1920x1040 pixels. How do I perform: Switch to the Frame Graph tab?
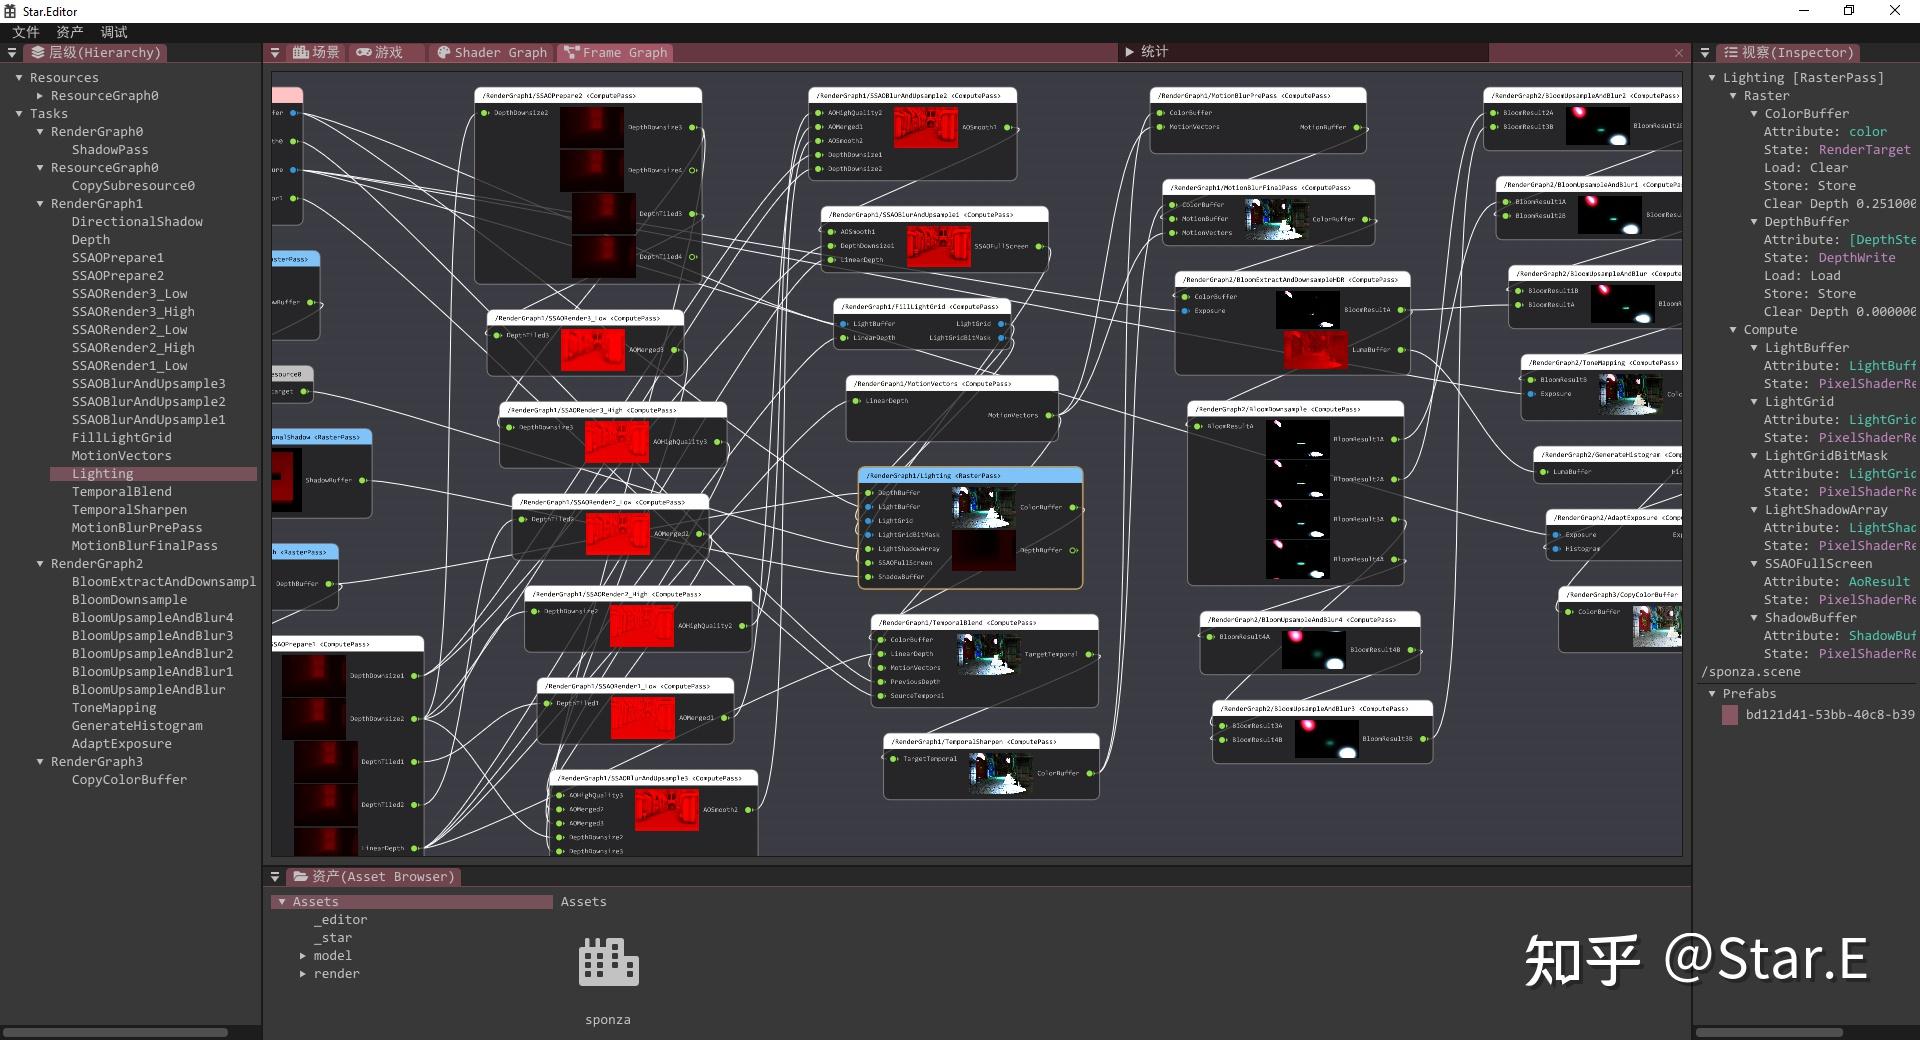pyautogui.click(x=623, y=52)
